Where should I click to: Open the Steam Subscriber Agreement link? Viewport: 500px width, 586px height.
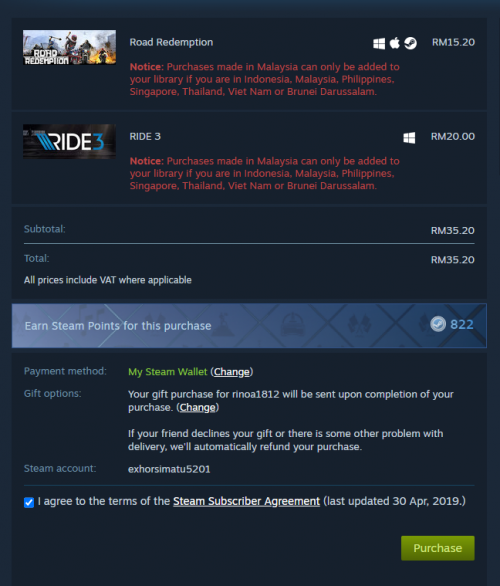246,501
